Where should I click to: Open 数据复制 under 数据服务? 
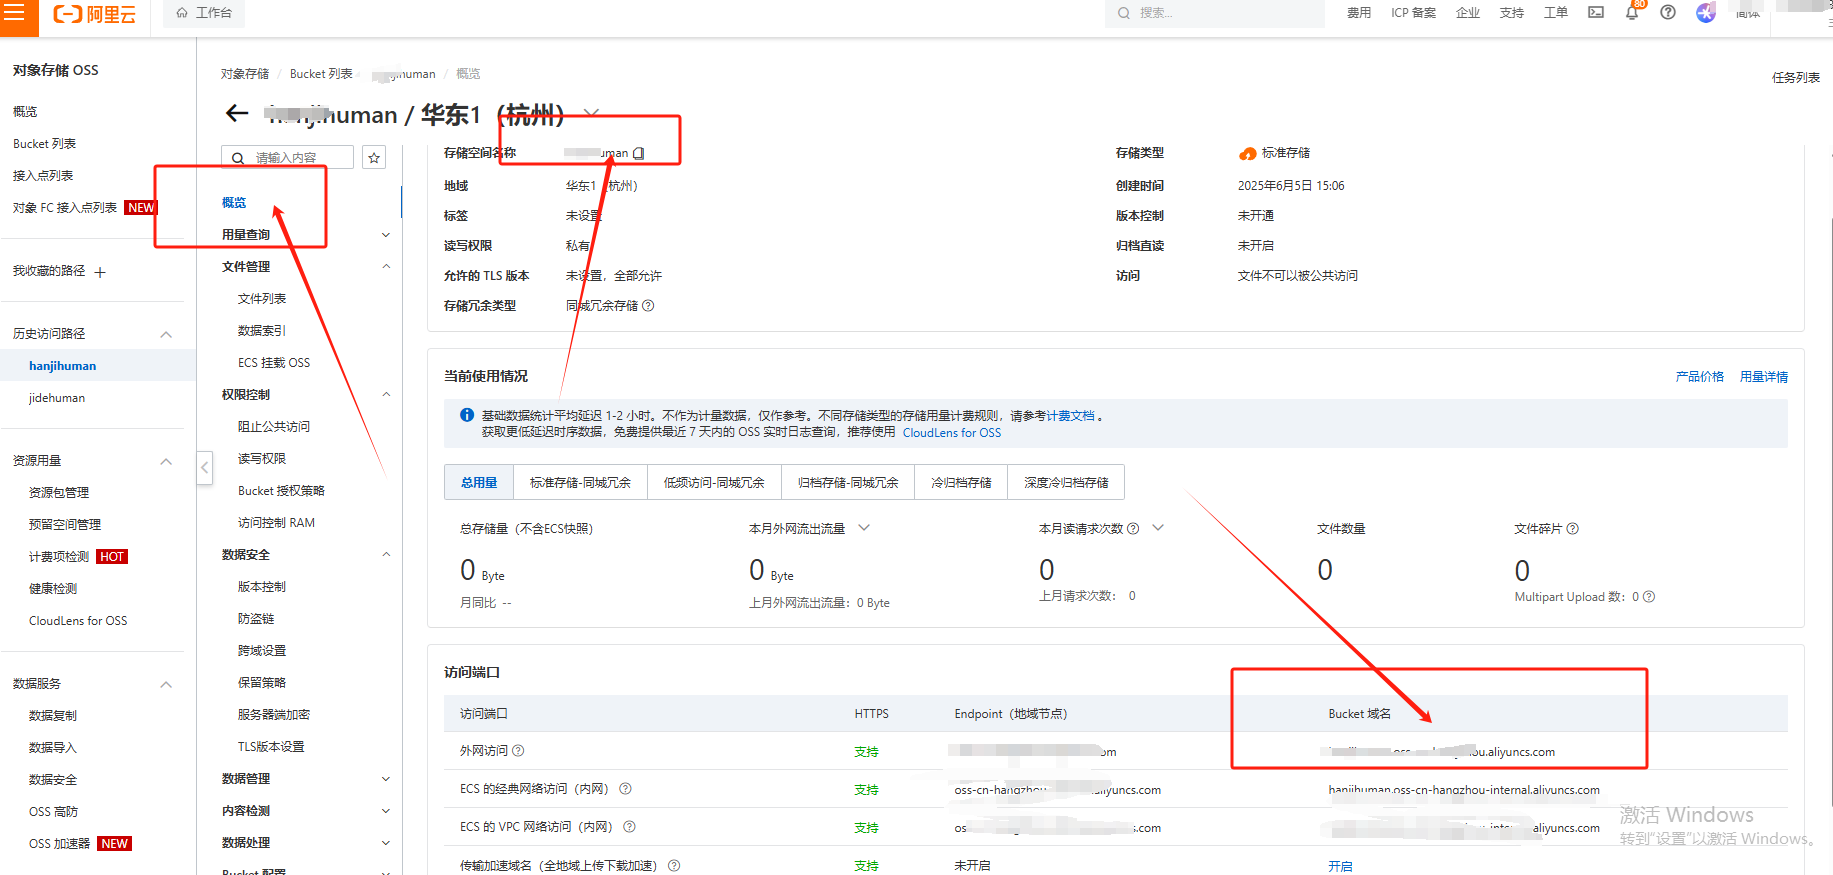click(x=53, y=716)
